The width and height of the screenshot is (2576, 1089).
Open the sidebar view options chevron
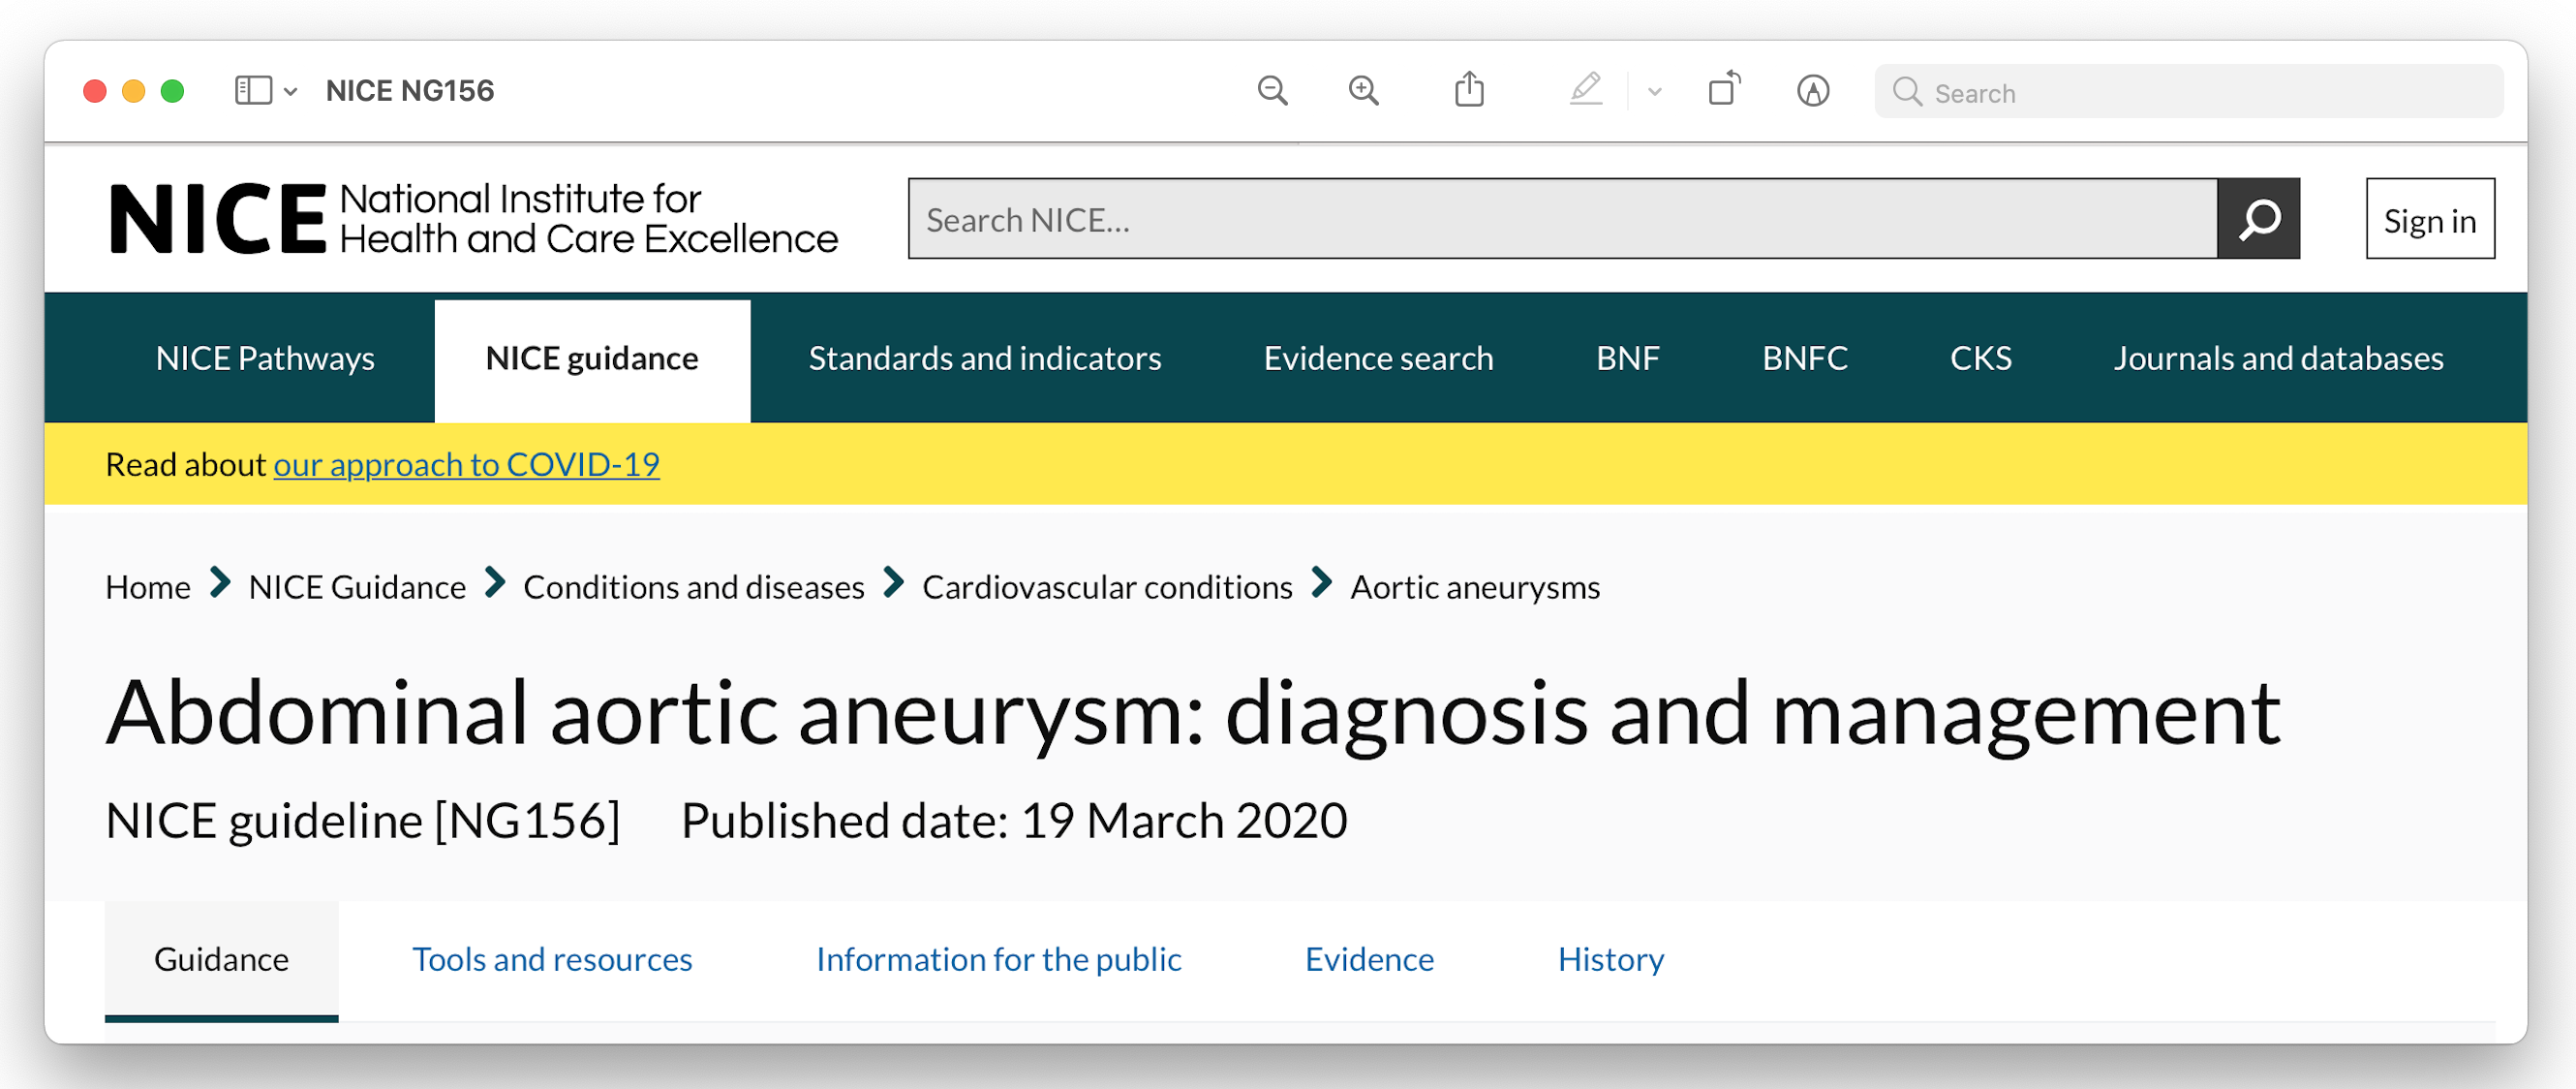point(291,92)
